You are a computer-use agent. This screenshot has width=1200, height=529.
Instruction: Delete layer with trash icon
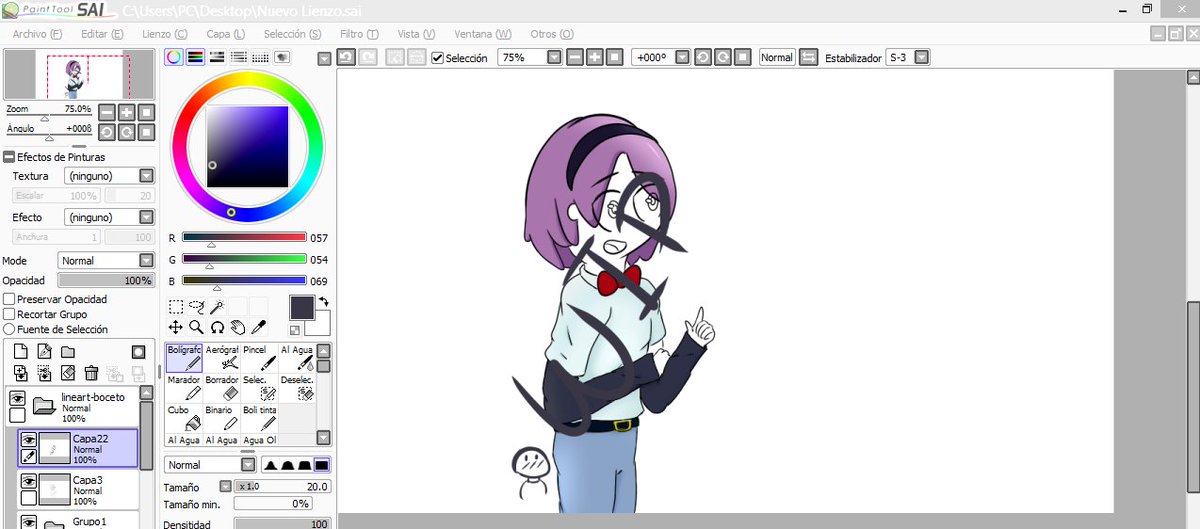[91, 373]
